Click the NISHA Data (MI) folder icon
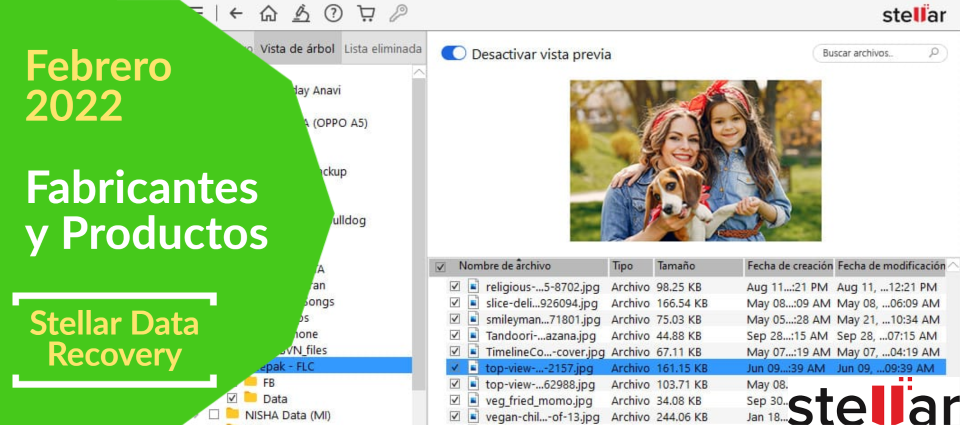 pyautogui.click(x=232, y=414)
